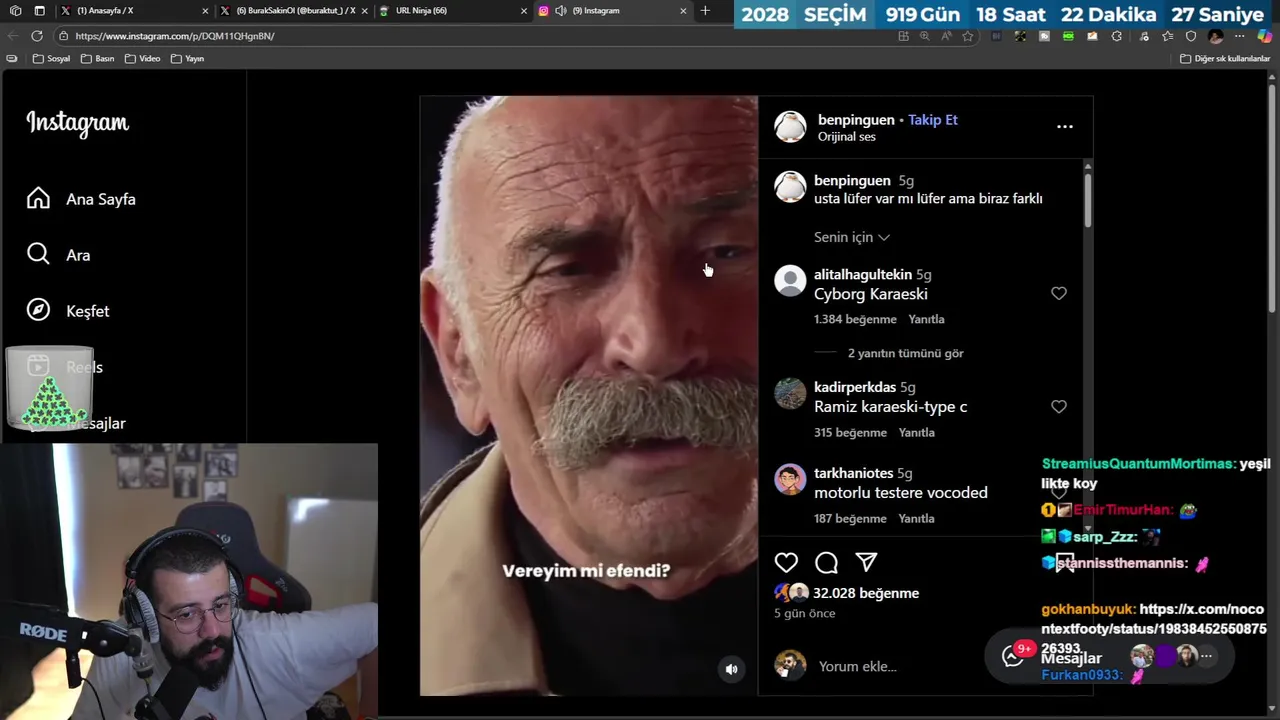Follow benpinguen with Takip Et
1280x720 pixels.
[x=933, y=119]
